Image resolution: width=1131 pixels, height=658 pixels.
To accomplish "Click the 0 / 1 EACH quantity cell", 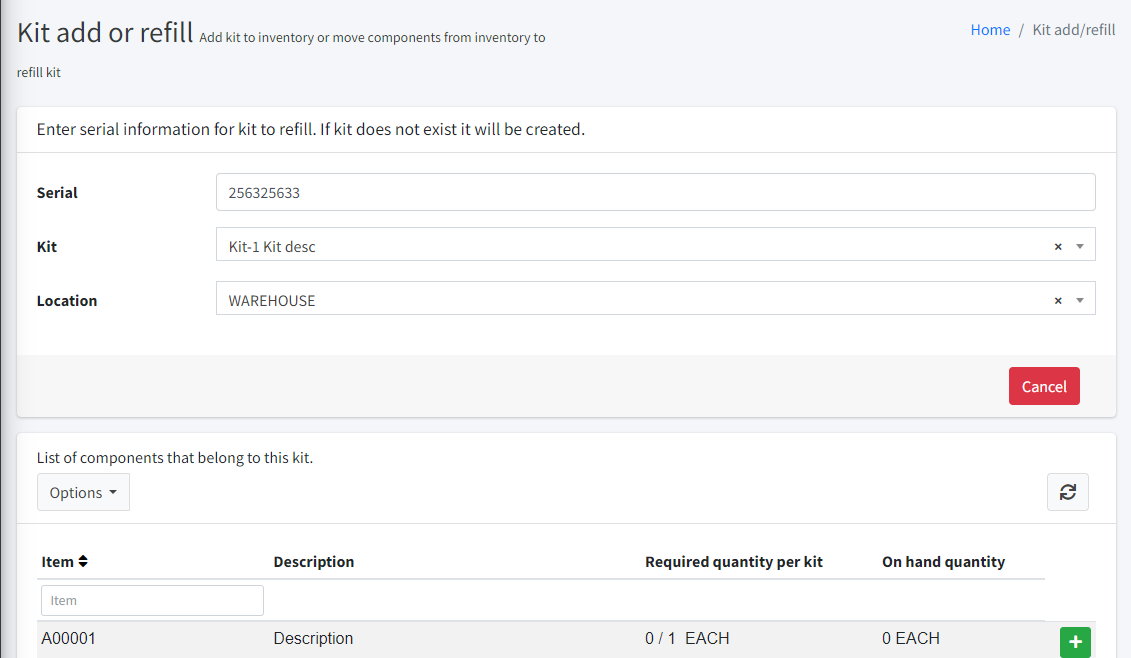I will pyautogui.click(x=687, y=639).
